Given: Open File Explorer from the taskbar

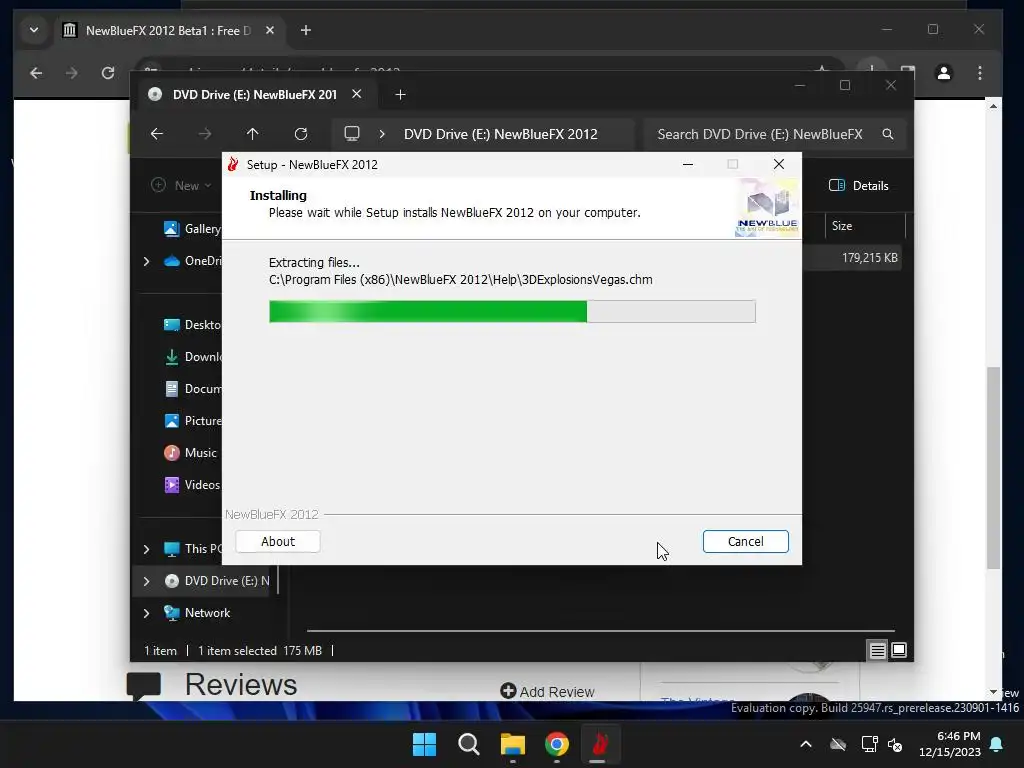Looking at the screenshot, I should point(513,744).
